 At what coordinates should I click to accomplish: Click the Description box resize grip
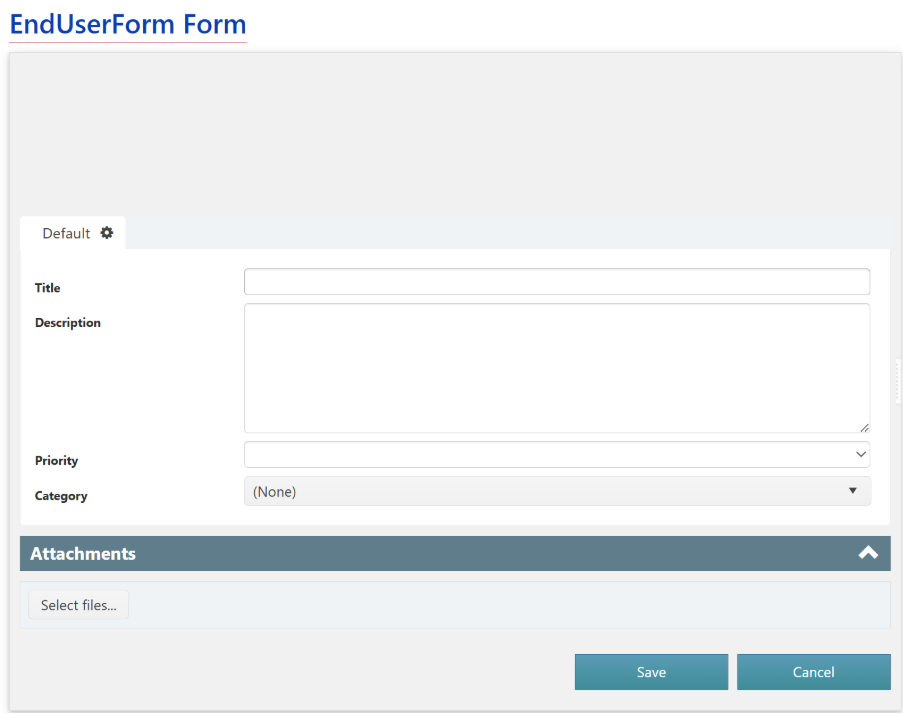pyautogui.click(x=863, y=427)
